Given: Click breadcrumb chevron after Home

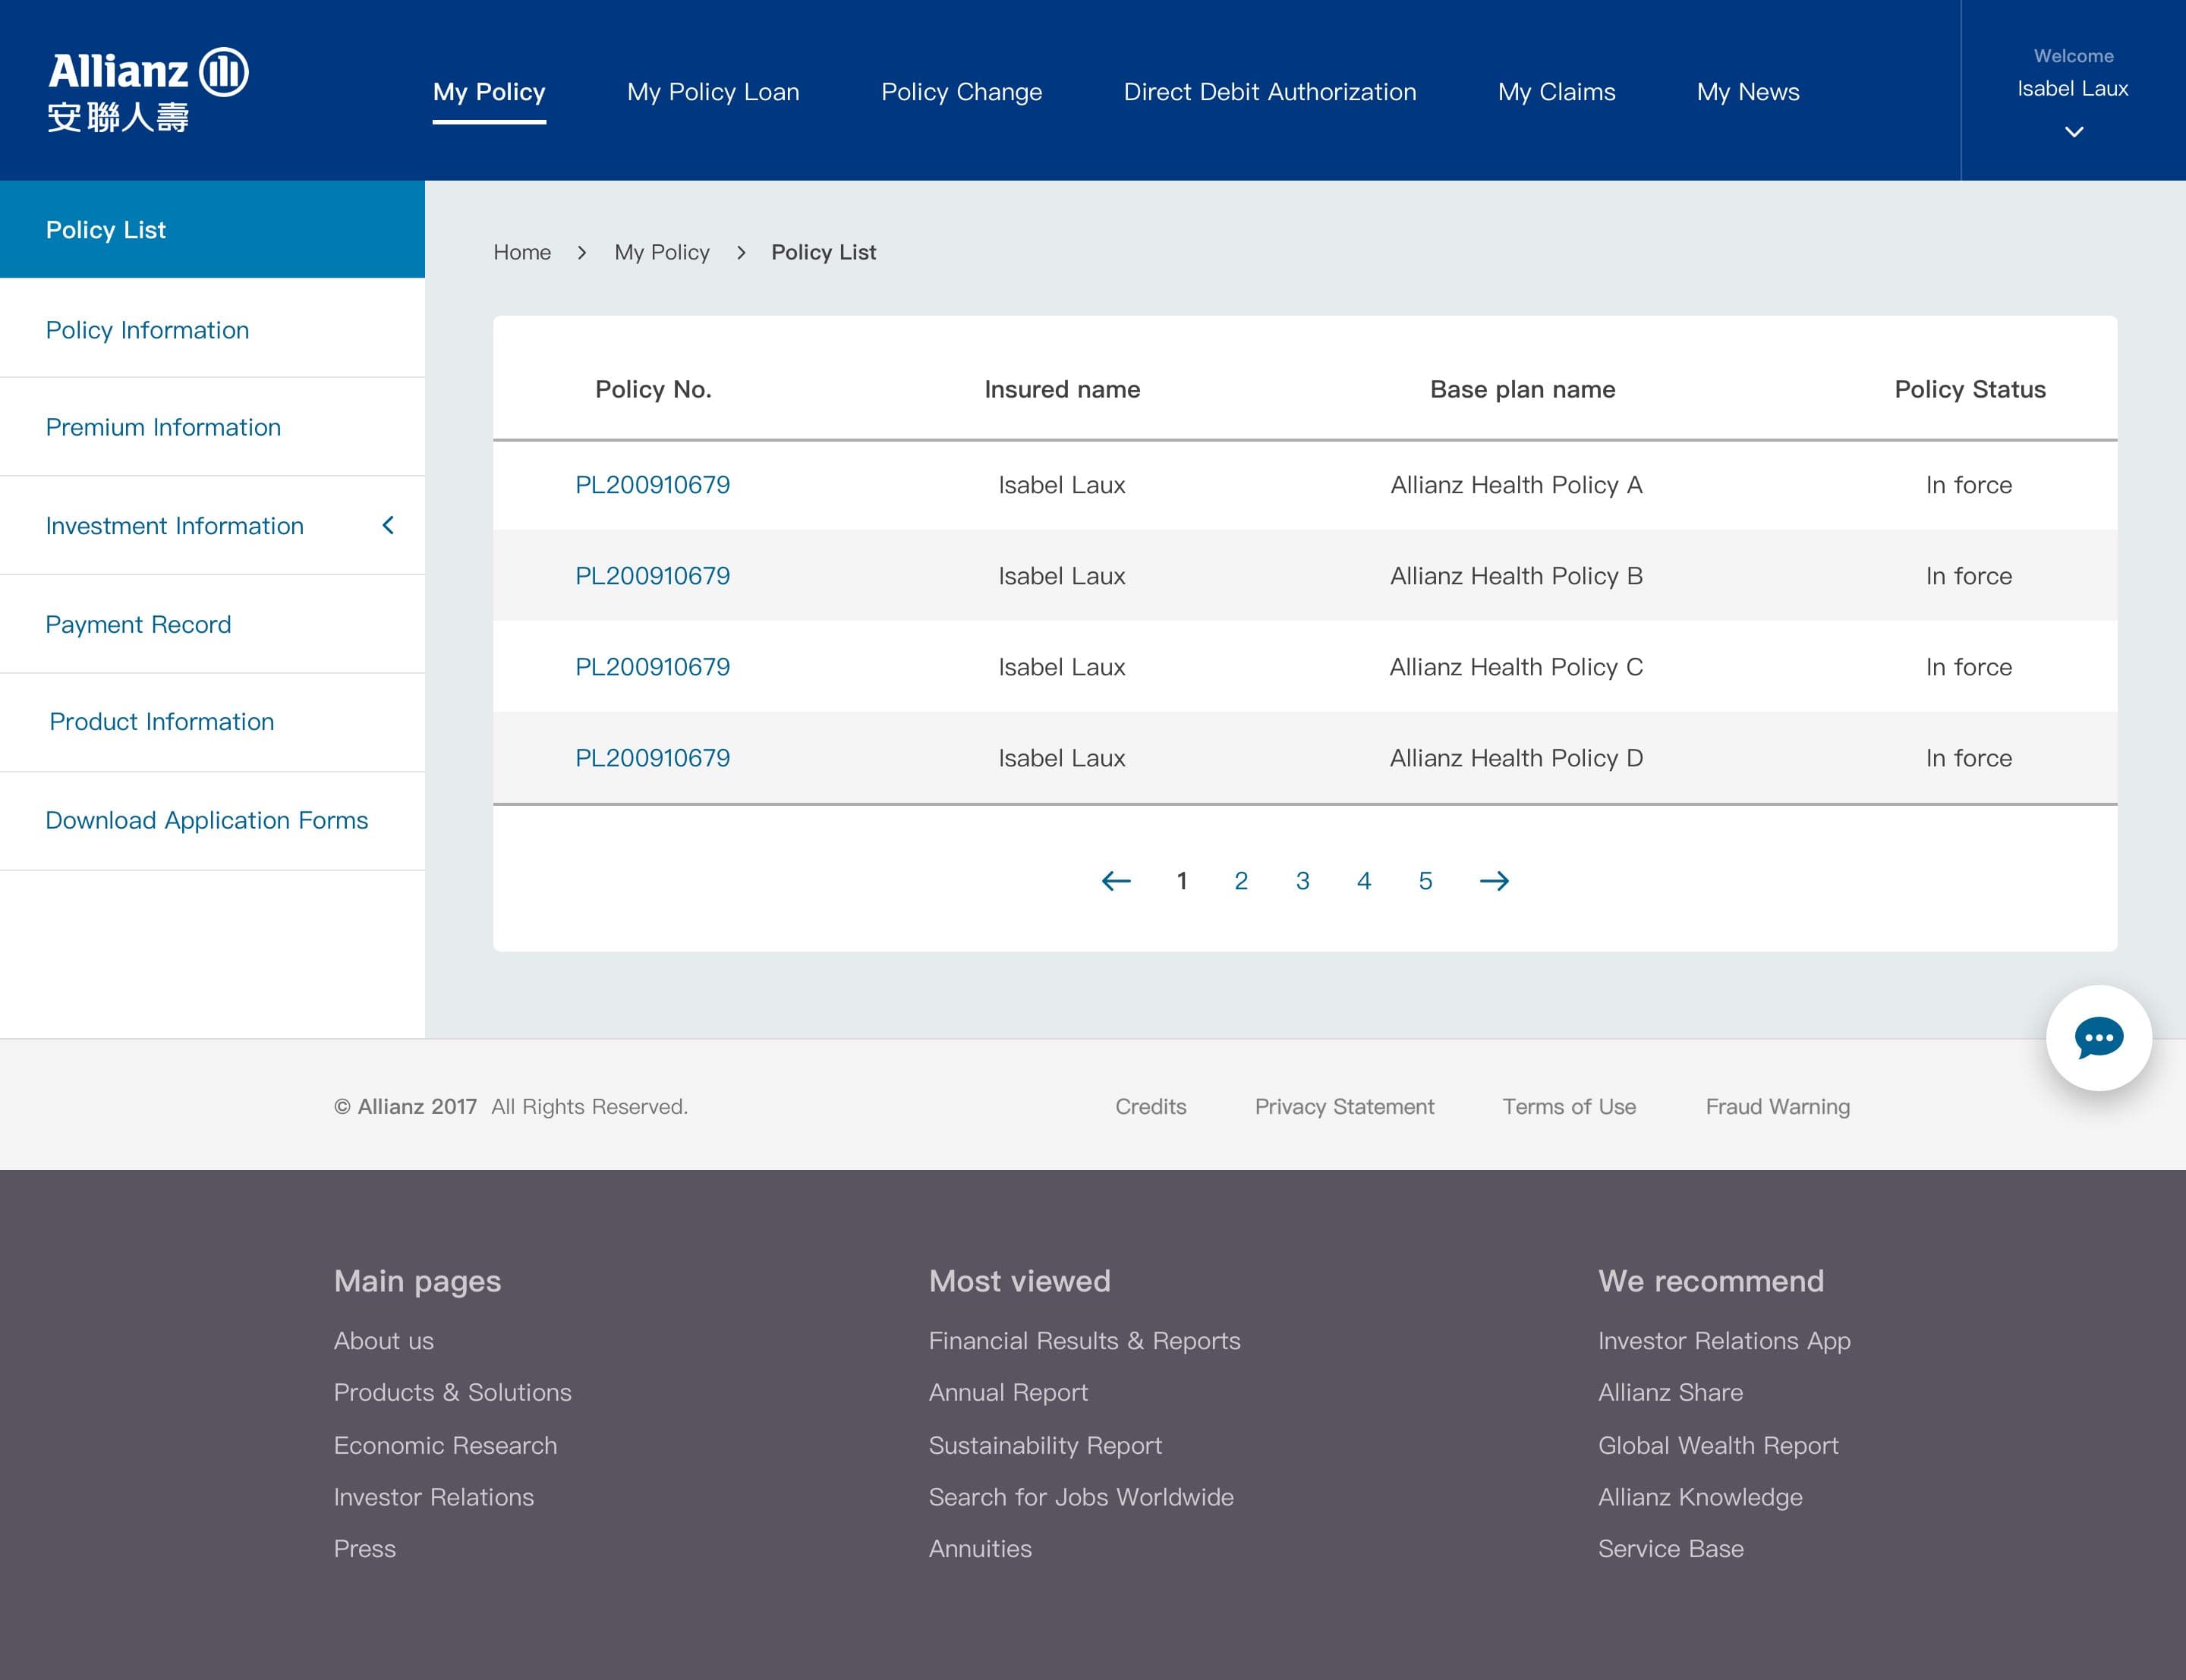Looking at the screenshot, I should tap(582, 253).
